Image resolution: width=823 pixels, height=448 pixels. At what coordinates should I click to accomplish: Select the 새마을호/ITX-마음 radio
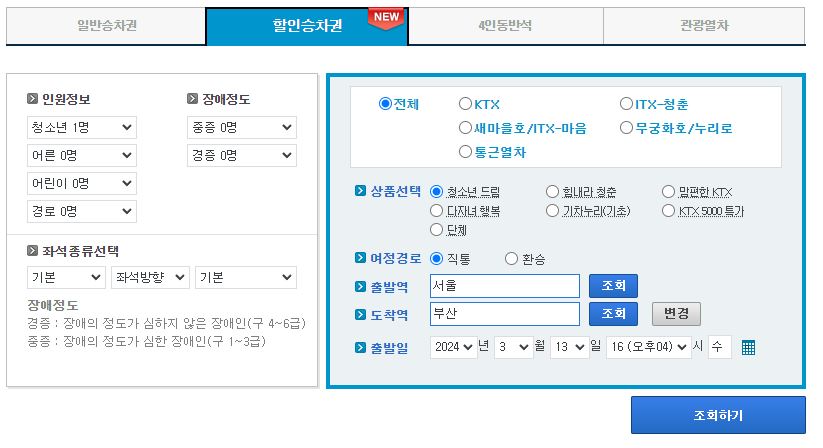tap(465, 127)
